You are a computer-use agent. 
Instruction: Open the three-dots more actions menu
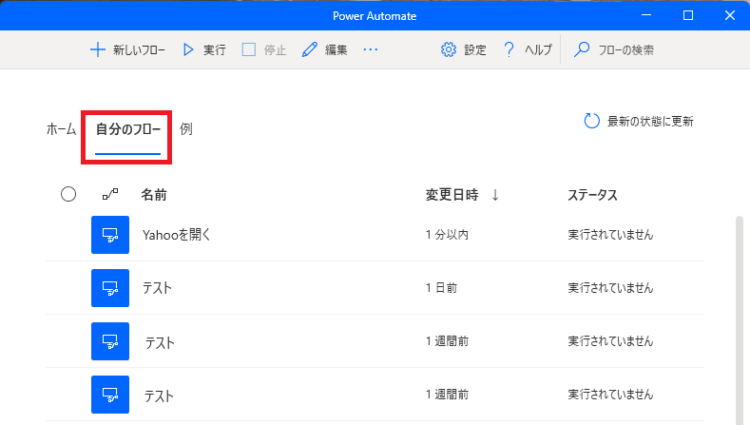click(x=370, y=49)
